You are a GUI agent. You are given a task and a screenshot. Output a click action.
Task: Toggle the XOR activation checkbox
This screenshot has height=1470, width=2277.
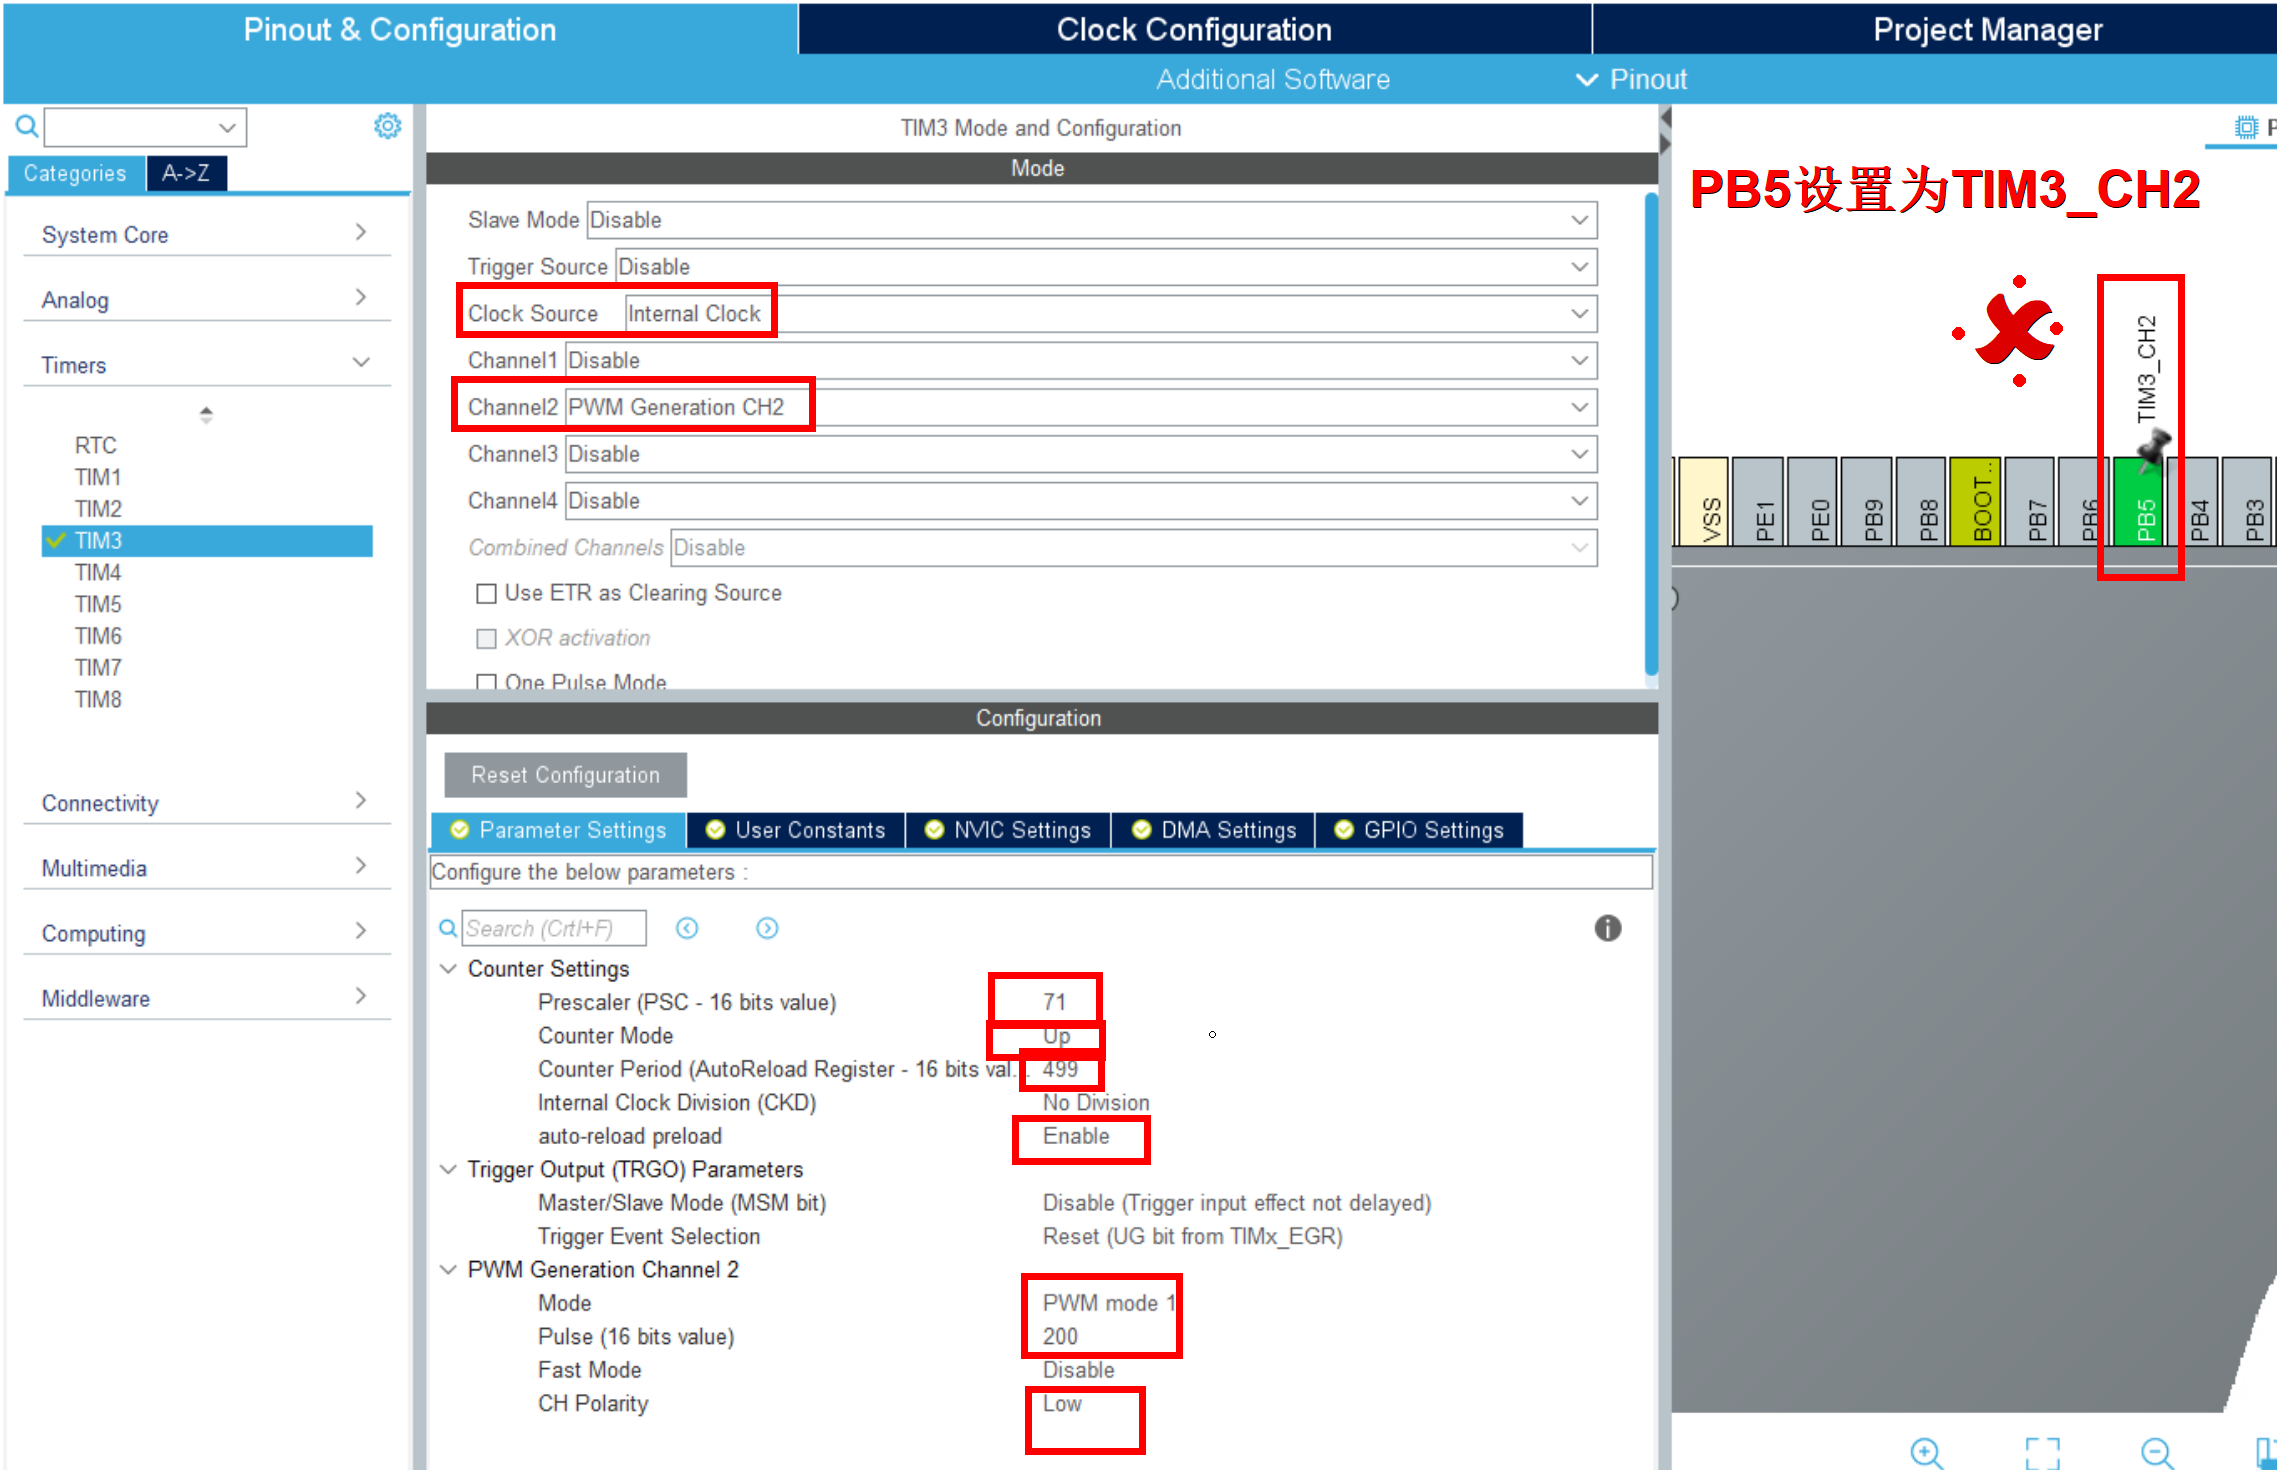(x=487, y=639)
